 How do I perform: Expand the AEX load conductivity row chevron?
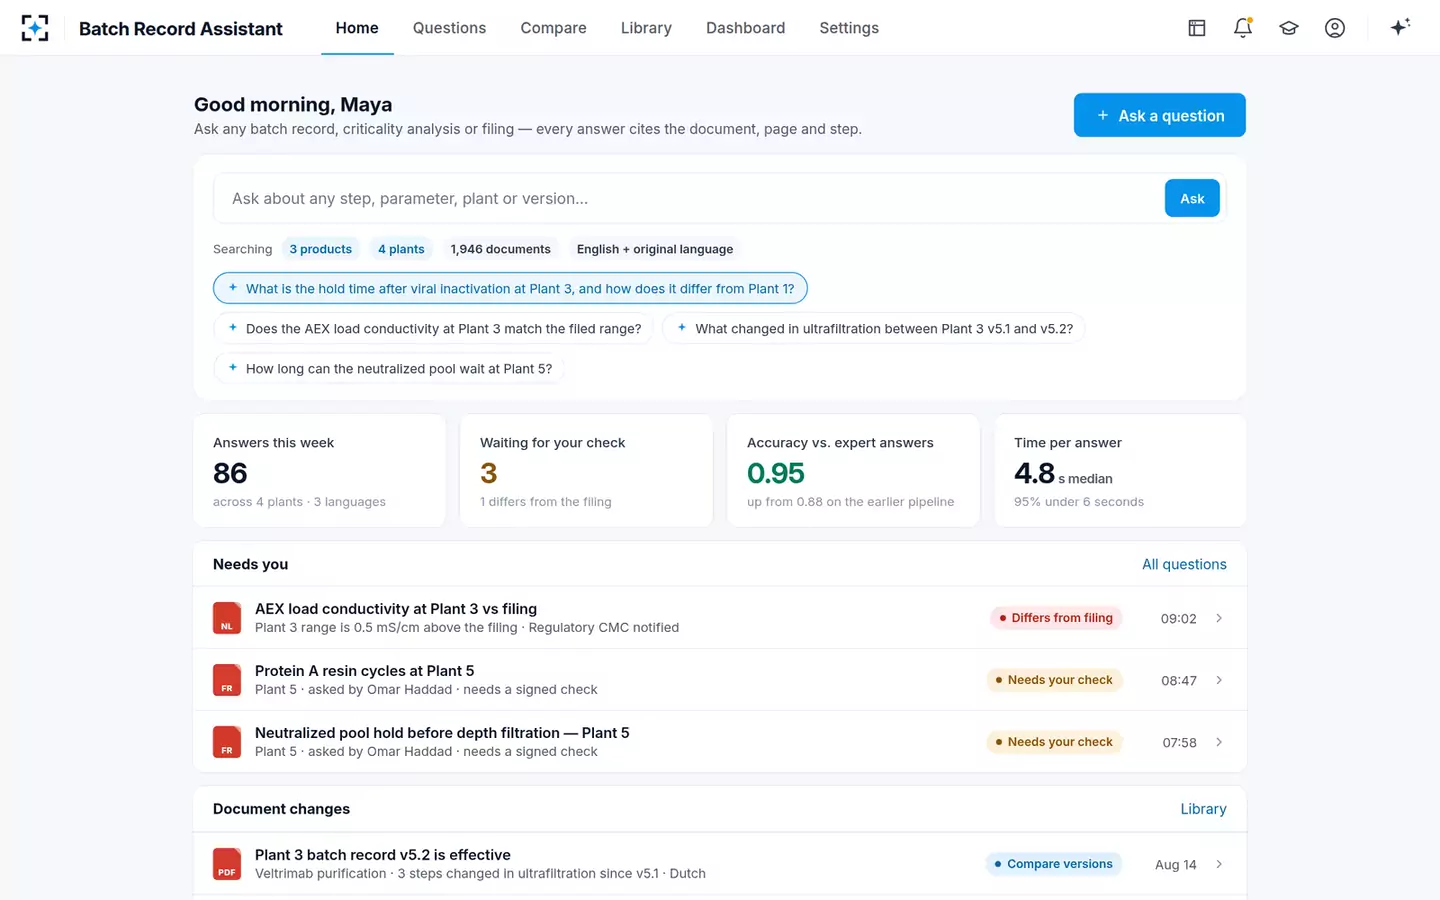(x=1219, y=618)
